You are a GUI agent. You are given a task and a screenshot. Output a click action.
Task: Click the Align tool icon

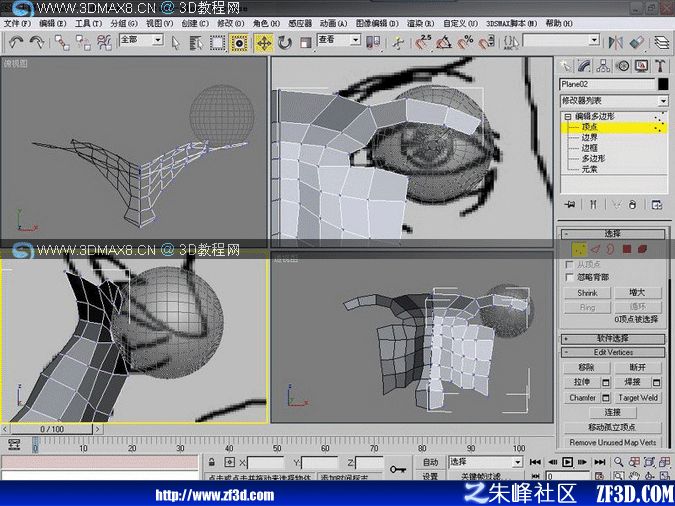pyautogui.click(x=637, y=42)
